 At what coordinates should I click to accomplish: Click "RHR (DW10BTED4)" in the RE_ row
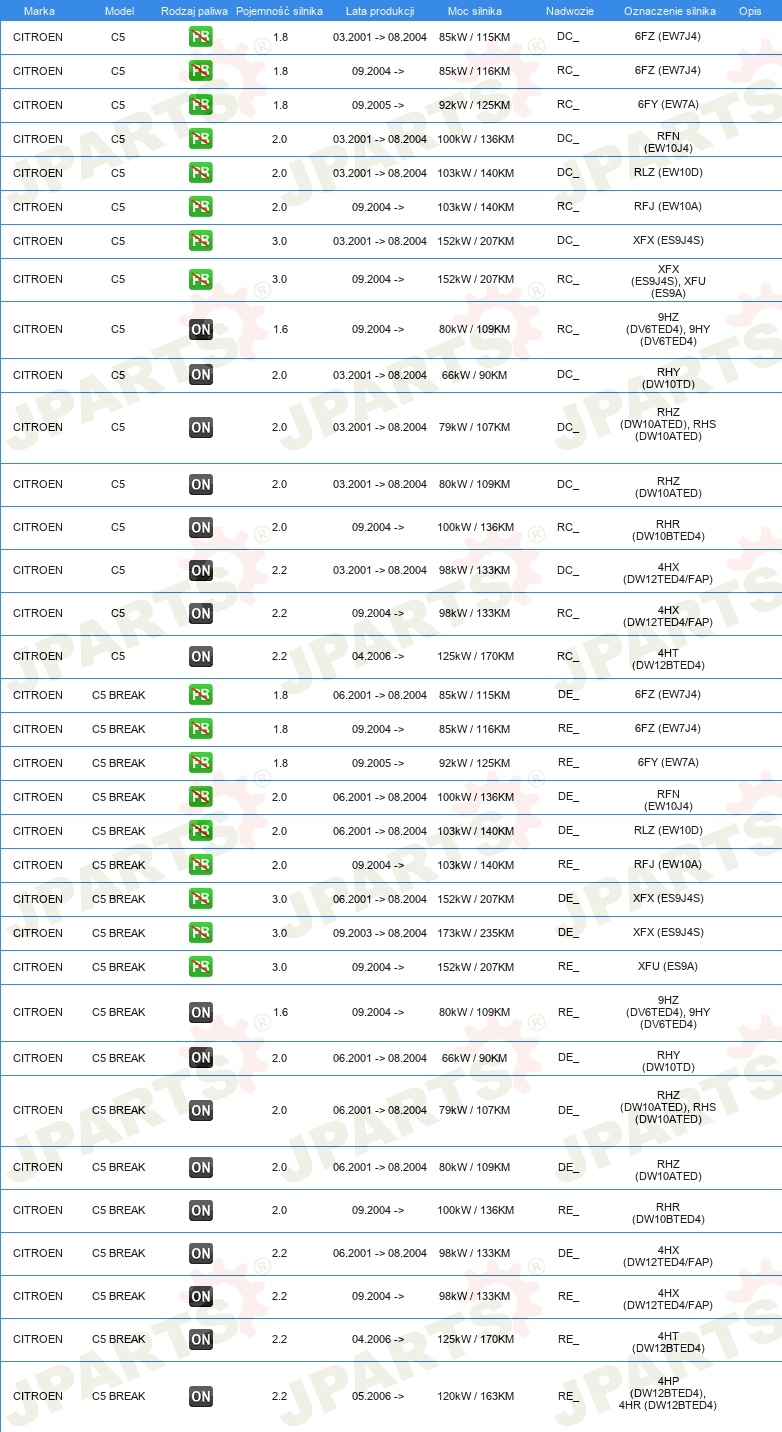(668, 1213)
